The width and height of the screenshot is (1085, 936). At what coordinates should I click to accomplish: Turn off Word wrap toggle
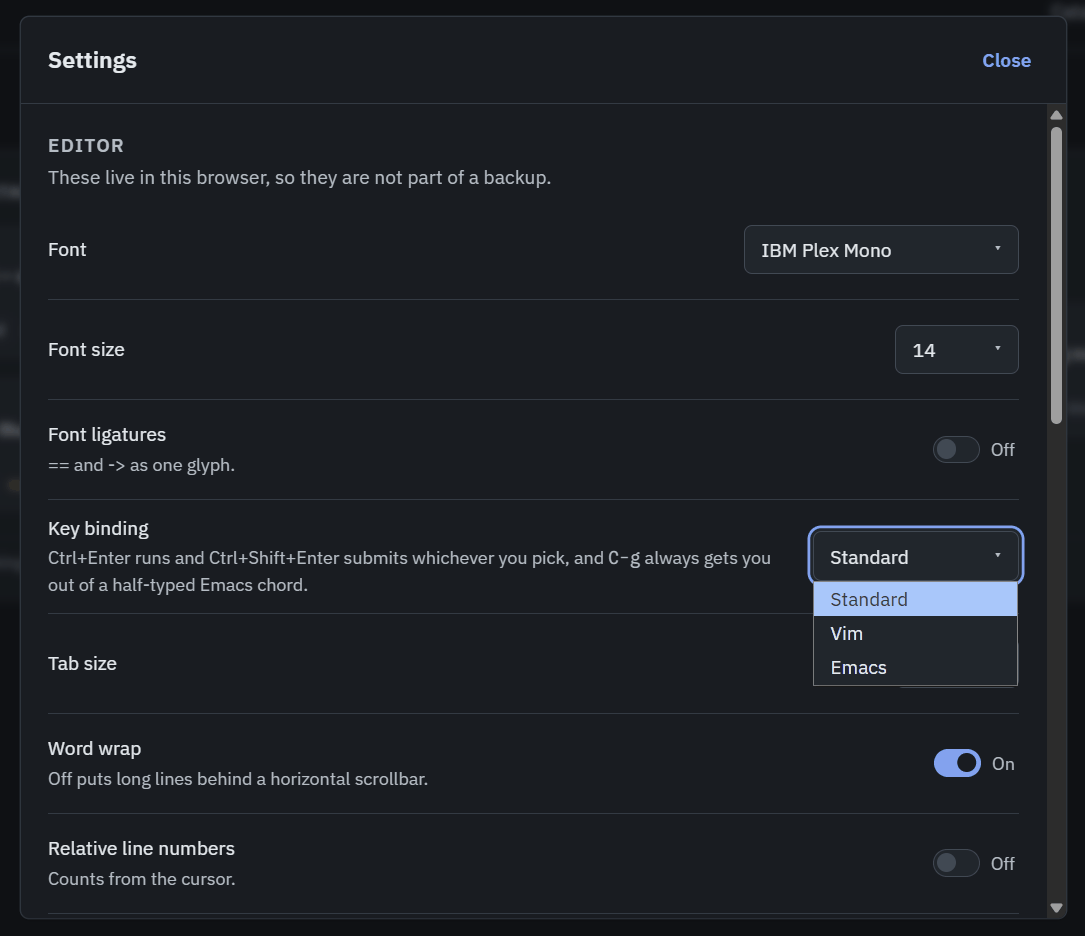pos(957,763)
